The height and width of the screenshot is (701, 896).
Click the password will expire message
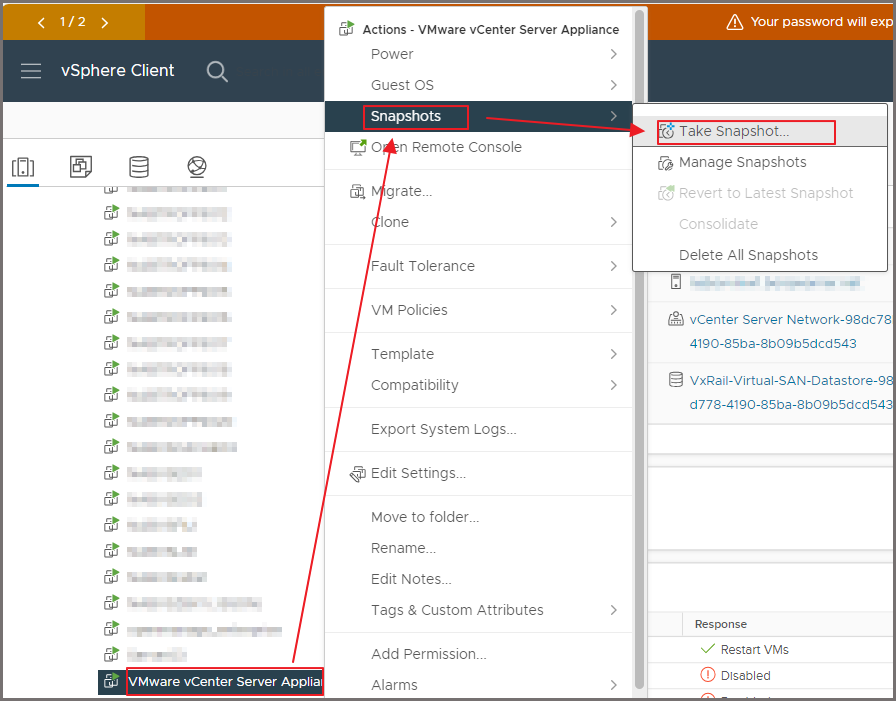[x=821, y=22]
